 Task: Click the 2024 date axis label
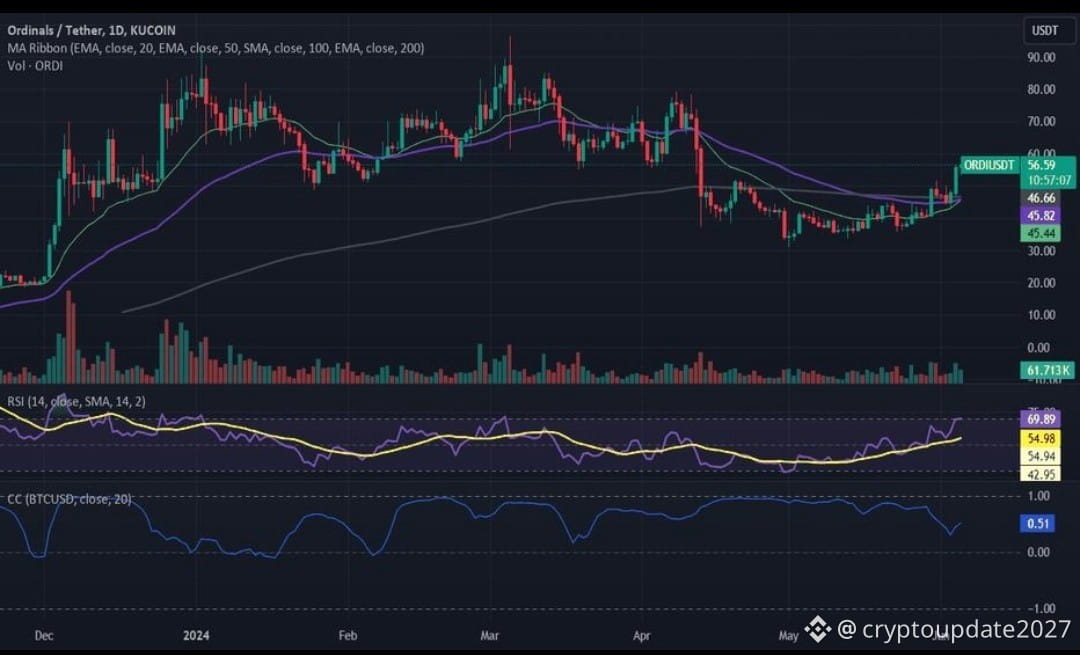(x=196, y=635)
